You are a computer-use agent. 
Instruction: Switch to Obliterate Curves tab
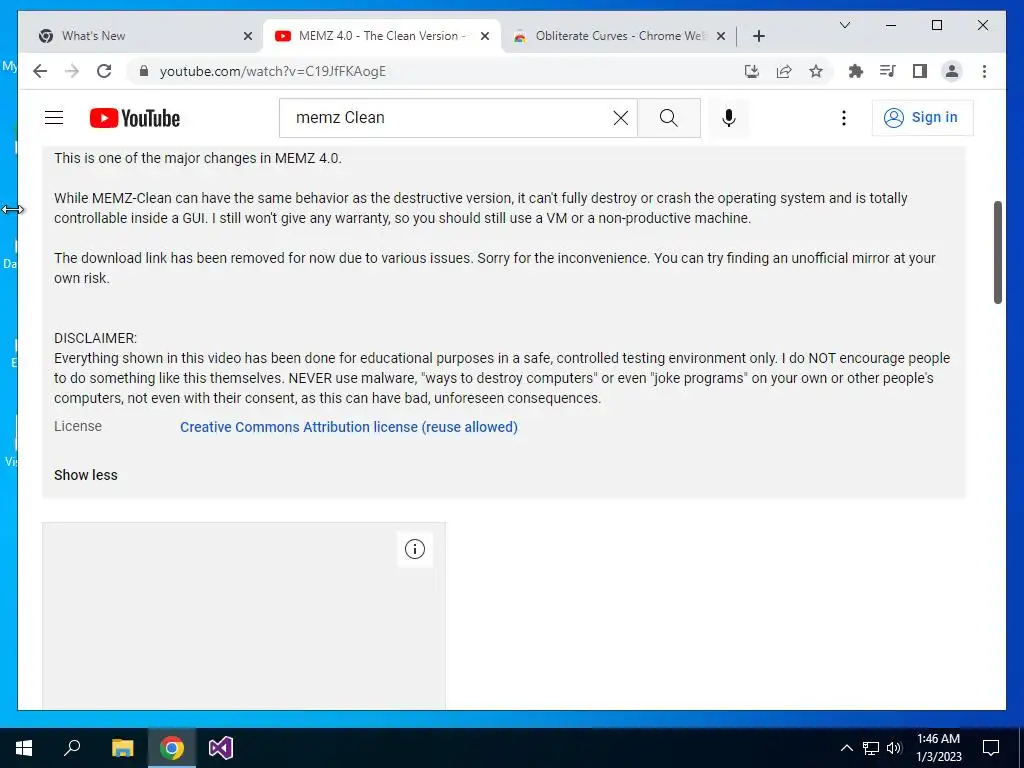point(621,36)
